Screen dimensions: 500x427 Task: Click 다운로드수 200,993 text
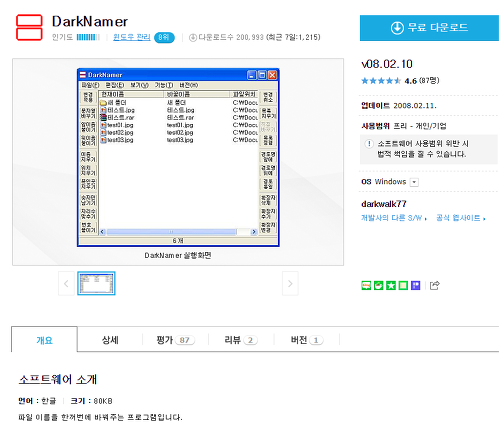pyautogui.click(x=231, y=37)
